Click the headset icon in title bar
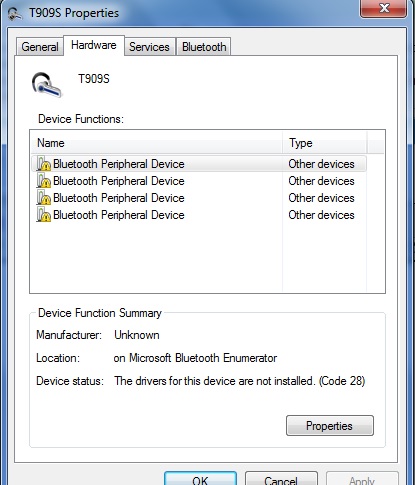The image size is (415, 485). 15,14
